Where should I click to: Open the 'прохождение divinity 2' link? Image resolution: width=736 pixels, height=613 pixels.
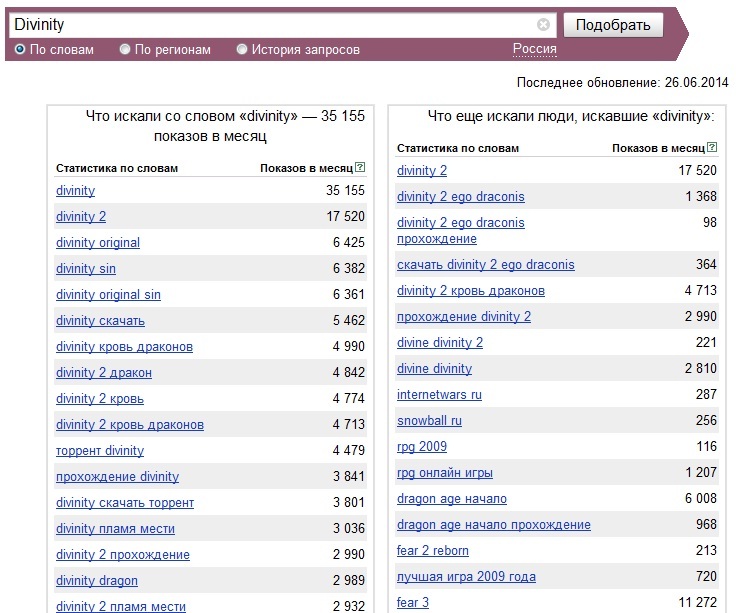coord(464,317)
